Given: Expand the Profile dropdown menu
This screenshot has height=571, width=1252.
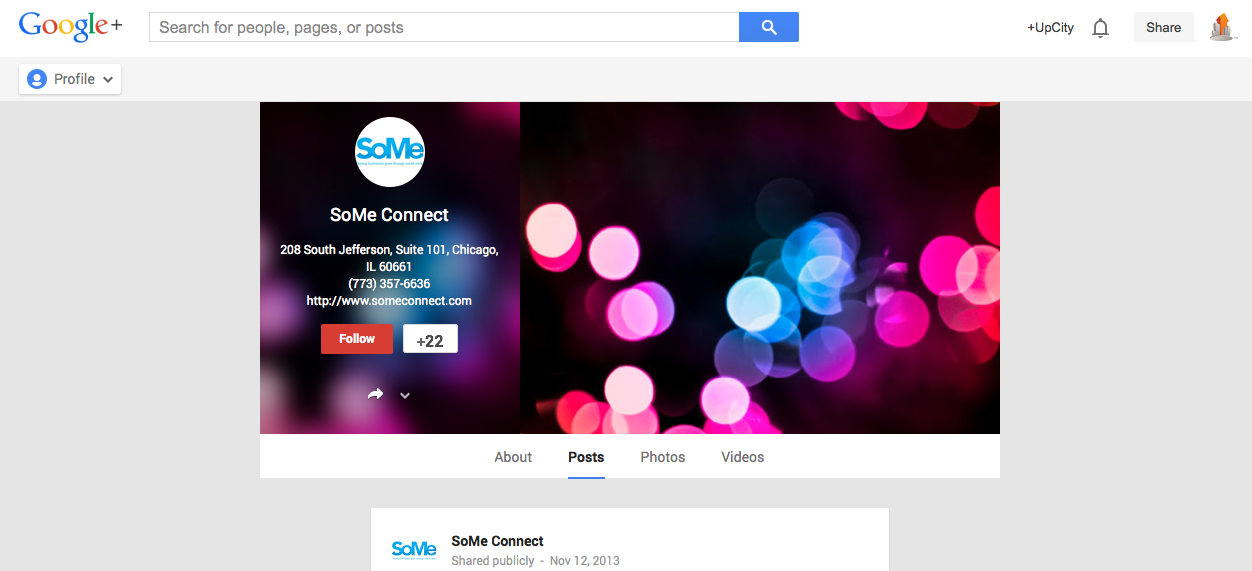Looking at the screenshot, I should tap(70, 79).
